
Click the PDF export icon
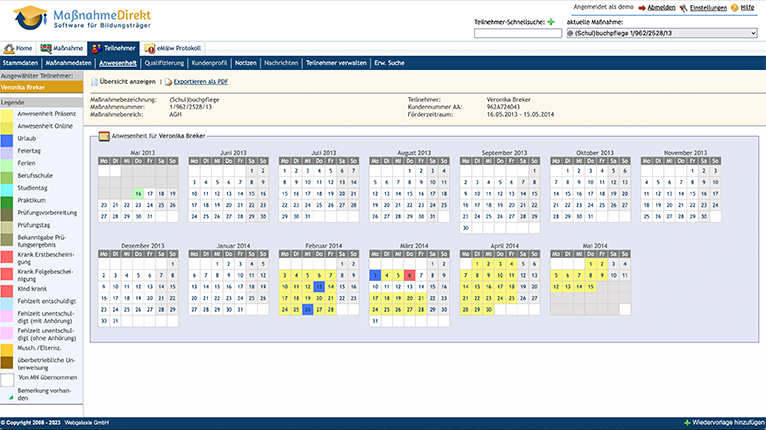click(x=168, y=82)
